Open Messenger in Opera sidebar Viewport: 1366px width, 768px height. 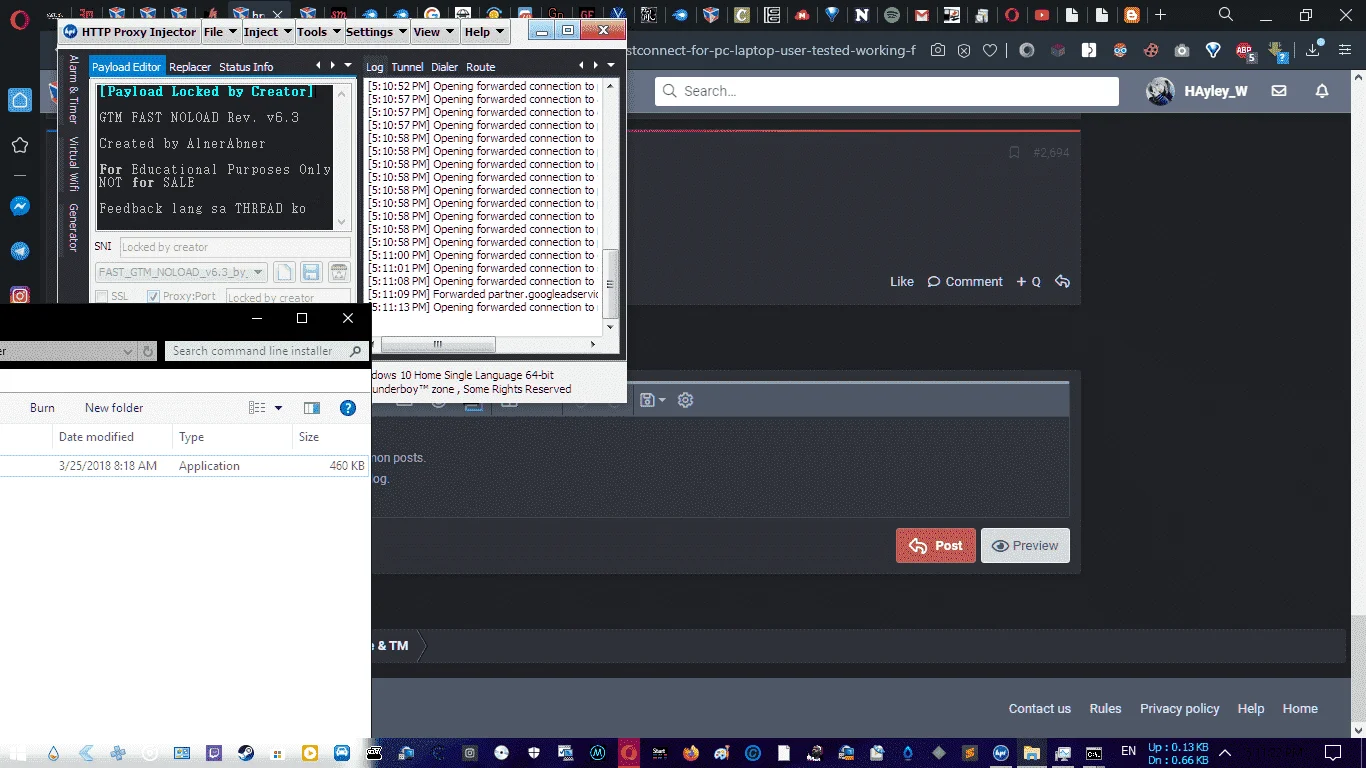19,206
